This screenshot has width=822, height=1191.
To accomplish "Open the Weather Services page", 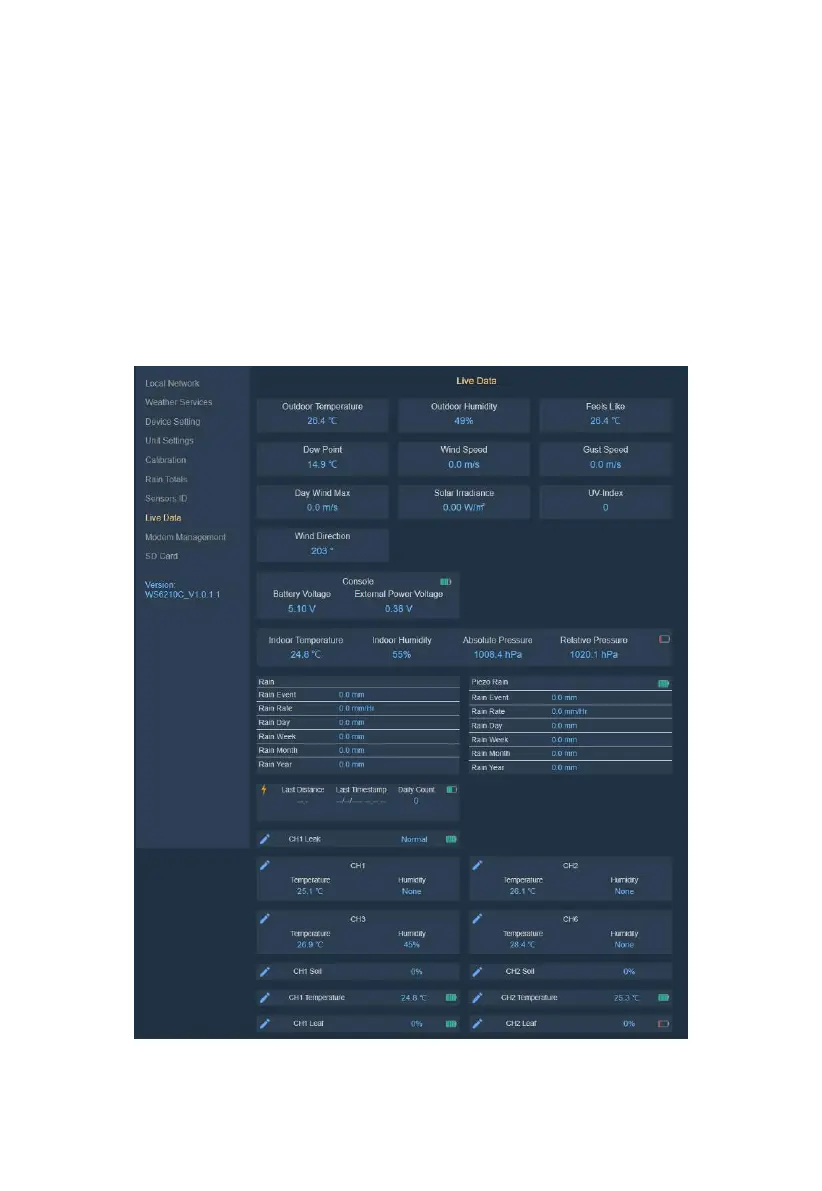I will [x=179, y=403].
